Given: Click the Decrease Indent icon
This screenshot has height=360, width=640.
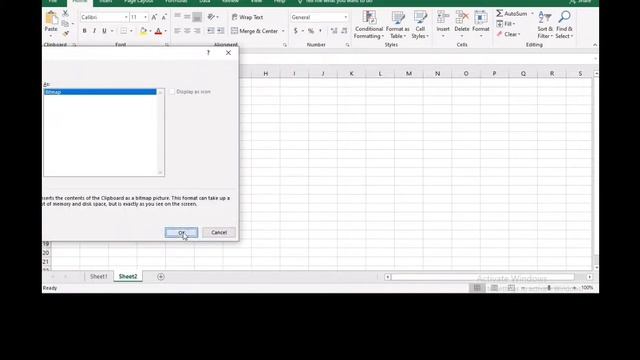Looking at the screenshot, I should pyautogui.click(x=211, y=31).
